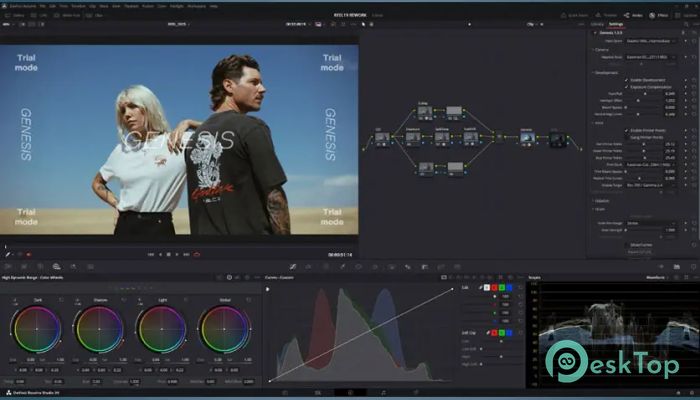Viewport: 700px width, 400px height.
Task: Click the Nodes panel icon in top toolbar
Action: click(635, 16)
